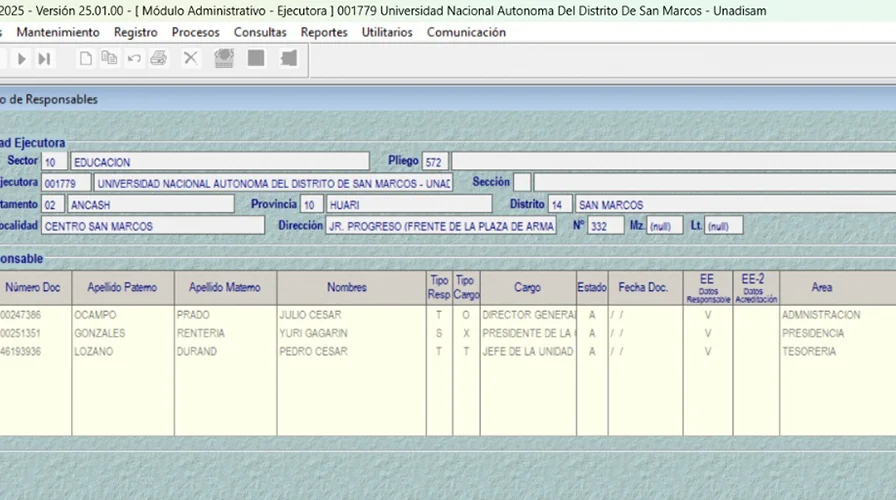Delete with the X toolbar icon
This screenshot has width=896, height=500.
pos(190,58)
